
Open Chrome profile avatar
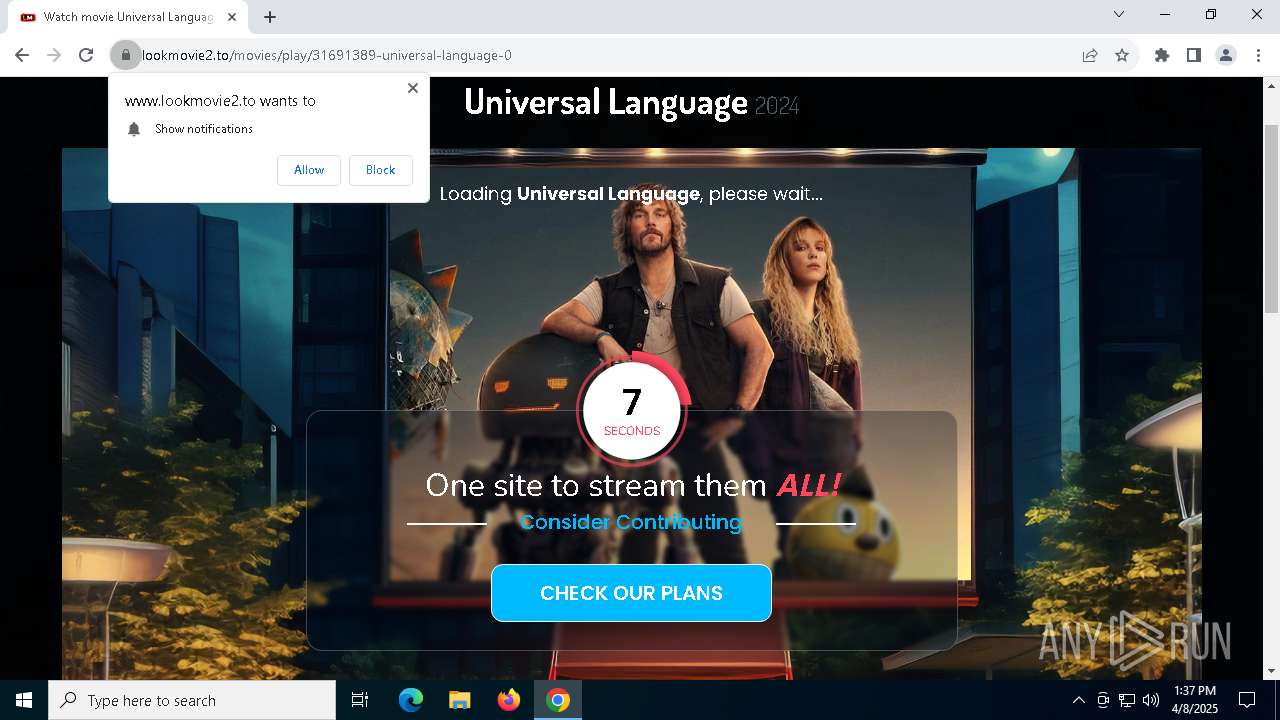tap(1226, 55)
